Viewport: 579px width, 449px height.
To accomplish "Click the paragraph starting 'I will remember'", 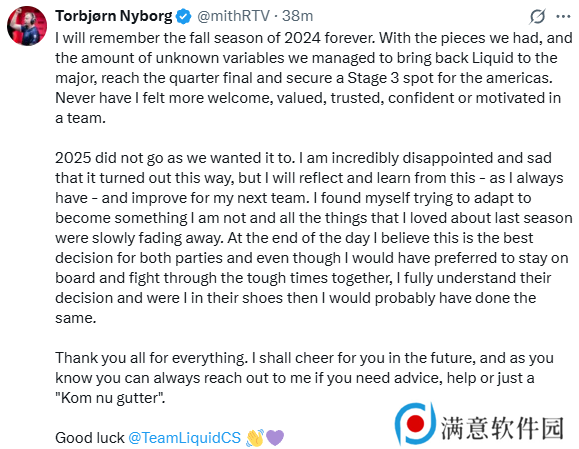I will (x=314, y=78).
